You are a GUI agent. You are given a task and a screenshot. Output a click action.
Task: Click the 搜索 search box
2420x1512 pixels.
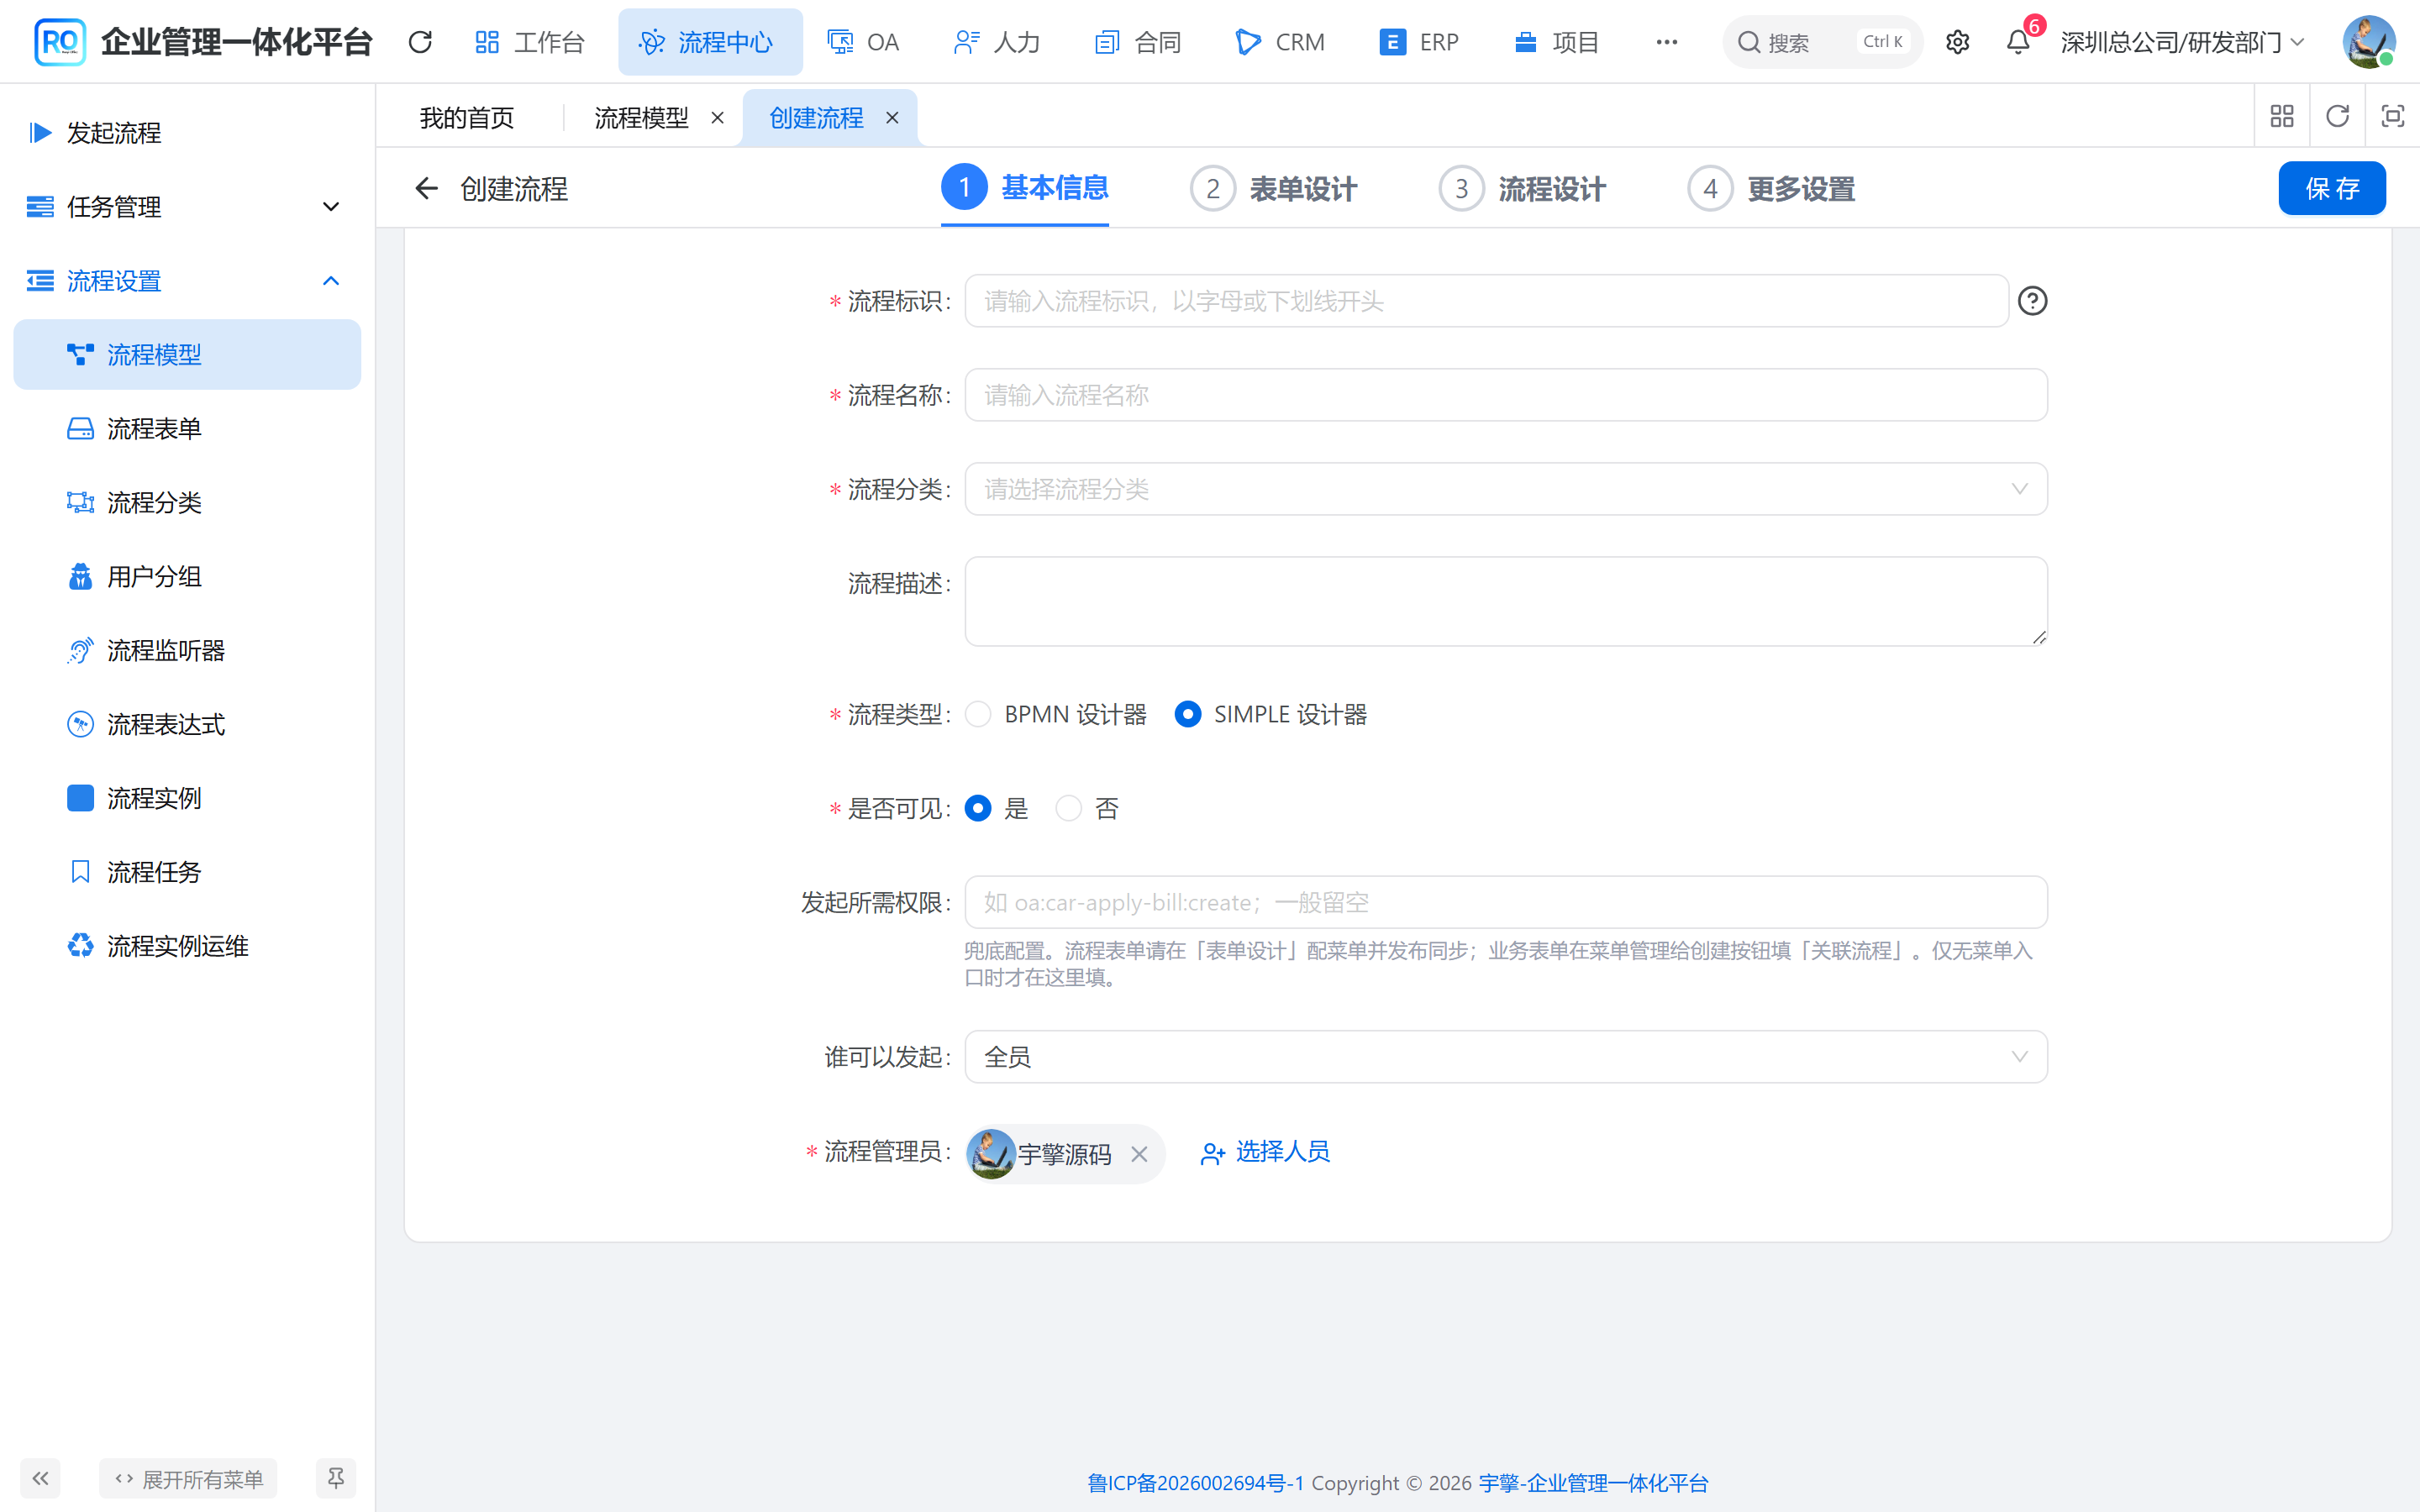pyautogui.click(x=1822, y=42)
